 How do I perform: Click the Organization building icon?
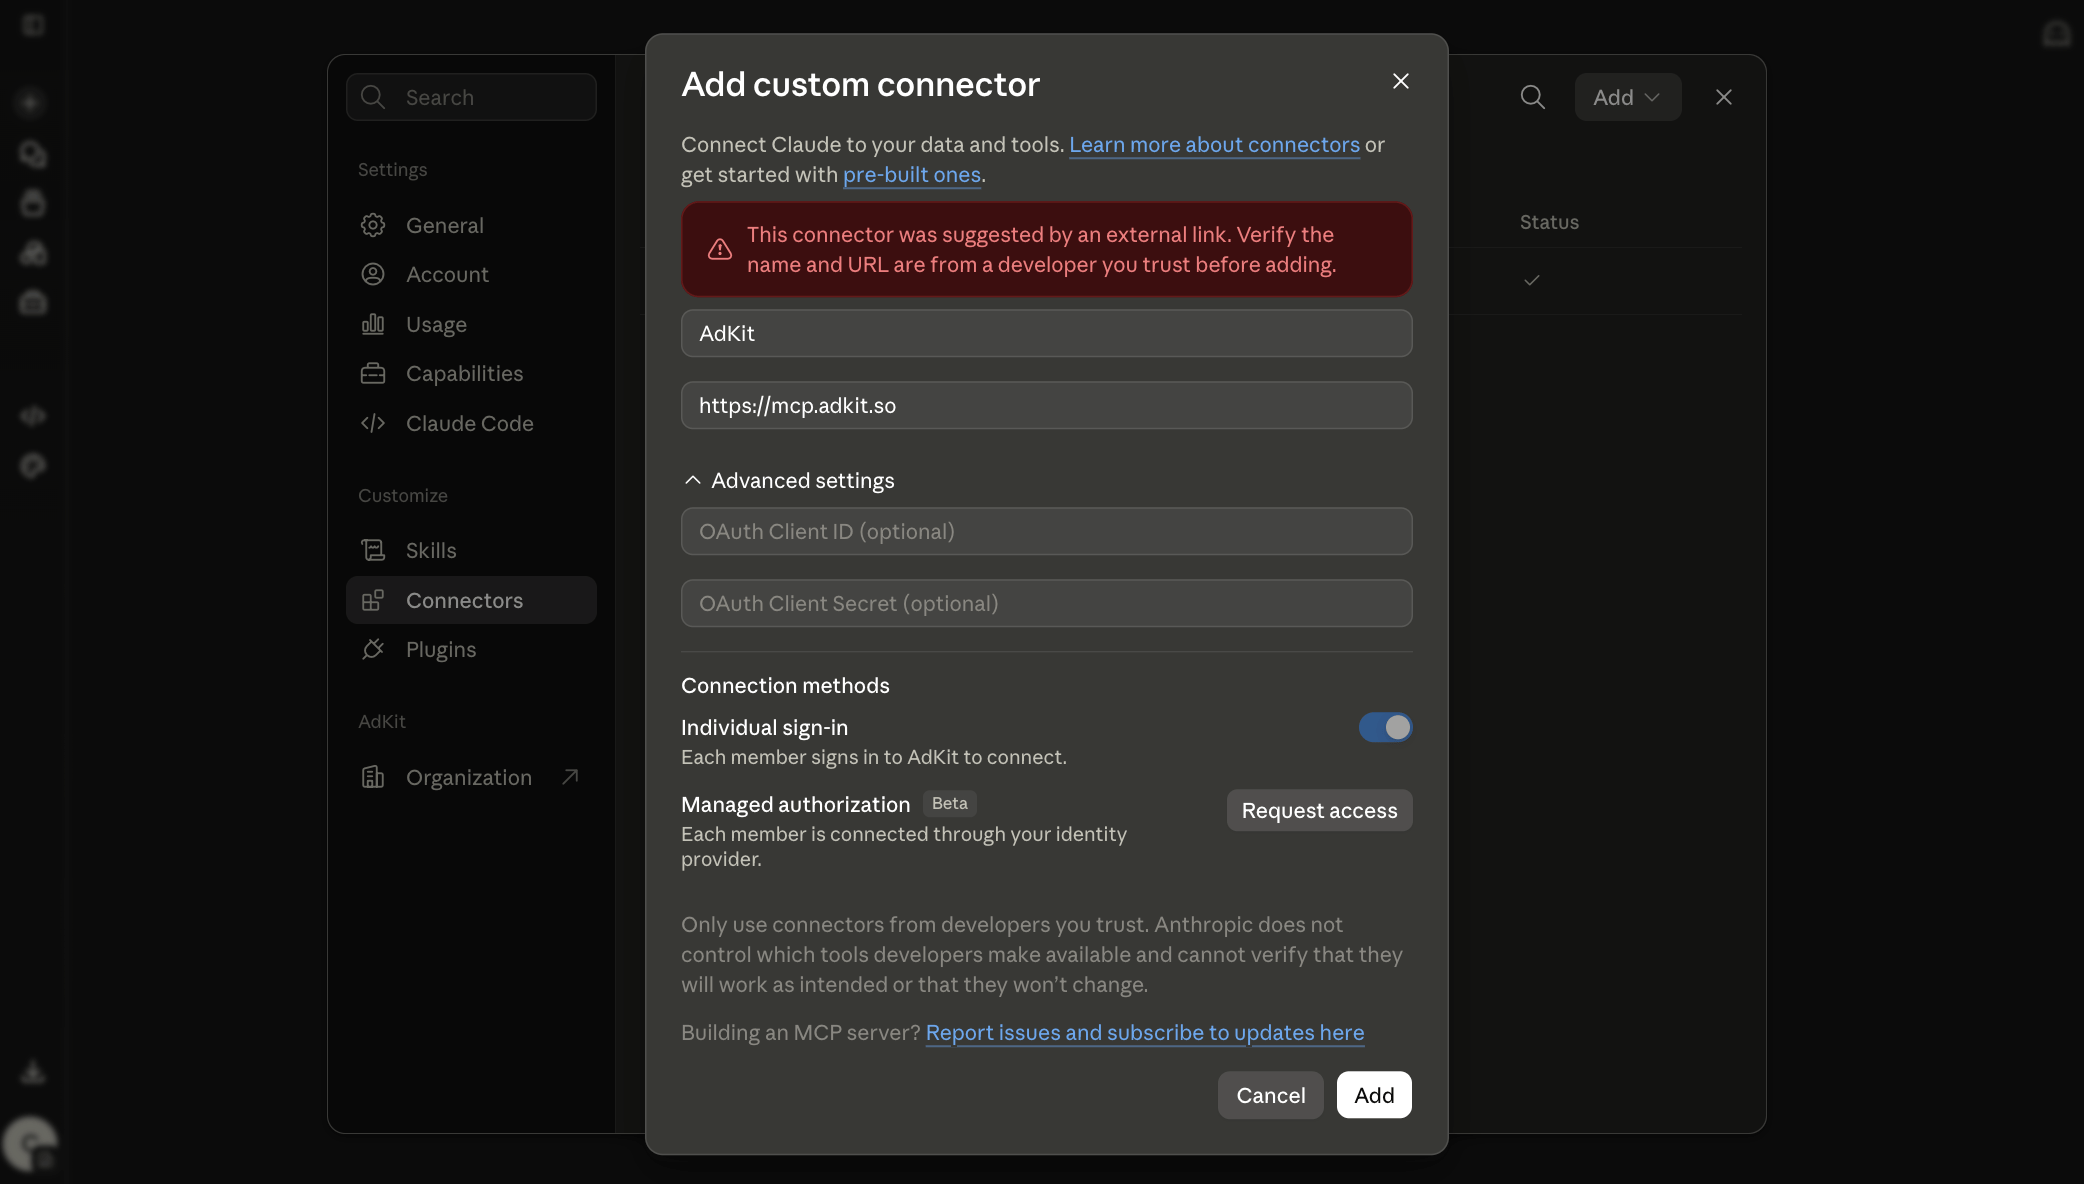click(x=373, y=777)
